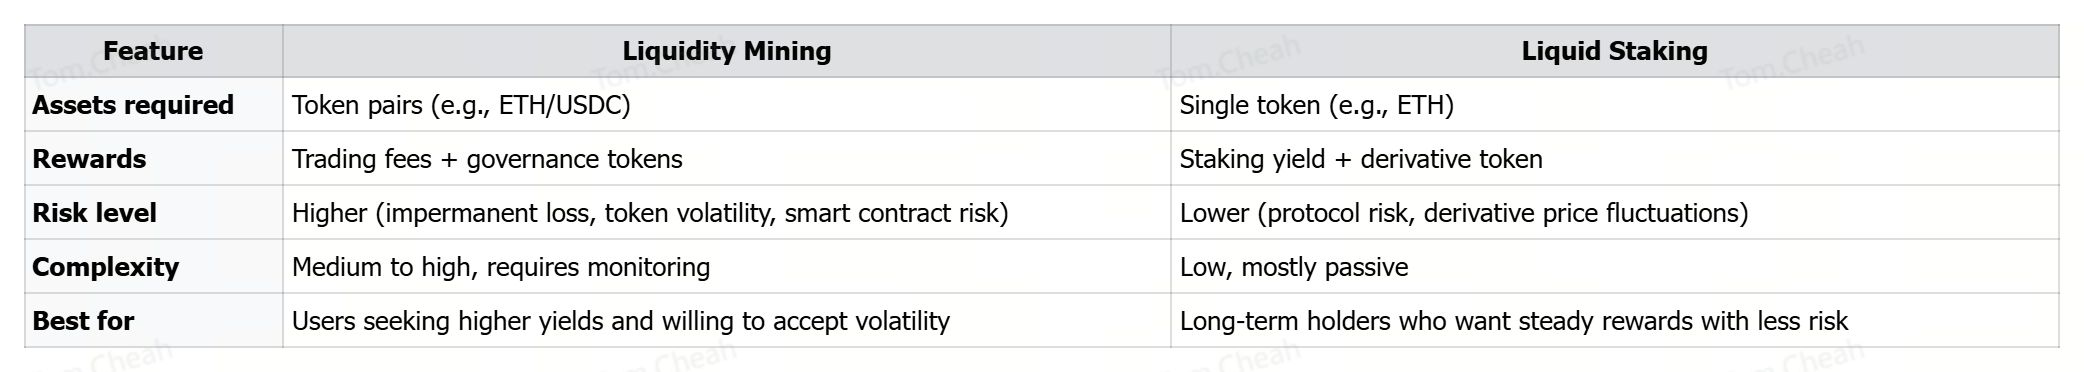Select the Liquid Staking column header
Screen dimensions: 2084x372
pos(1614,51)
